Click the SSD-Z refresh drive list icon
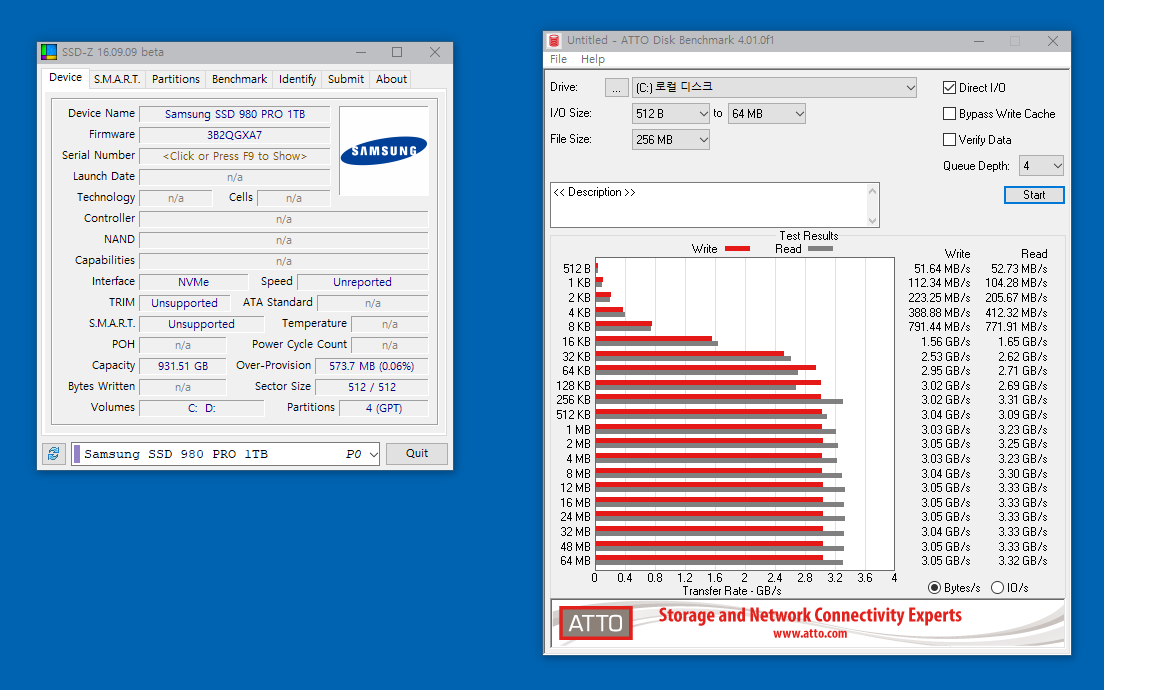The width and height of the screenshot is (1152, 690). (x=54, y=453)
